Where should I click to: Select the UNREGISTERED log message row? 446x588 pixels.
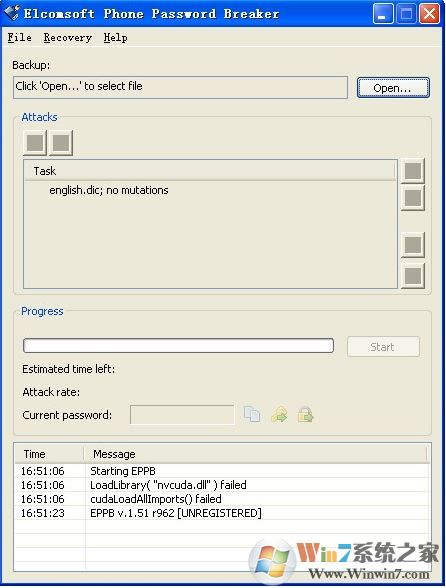click(x=222, y=513)
